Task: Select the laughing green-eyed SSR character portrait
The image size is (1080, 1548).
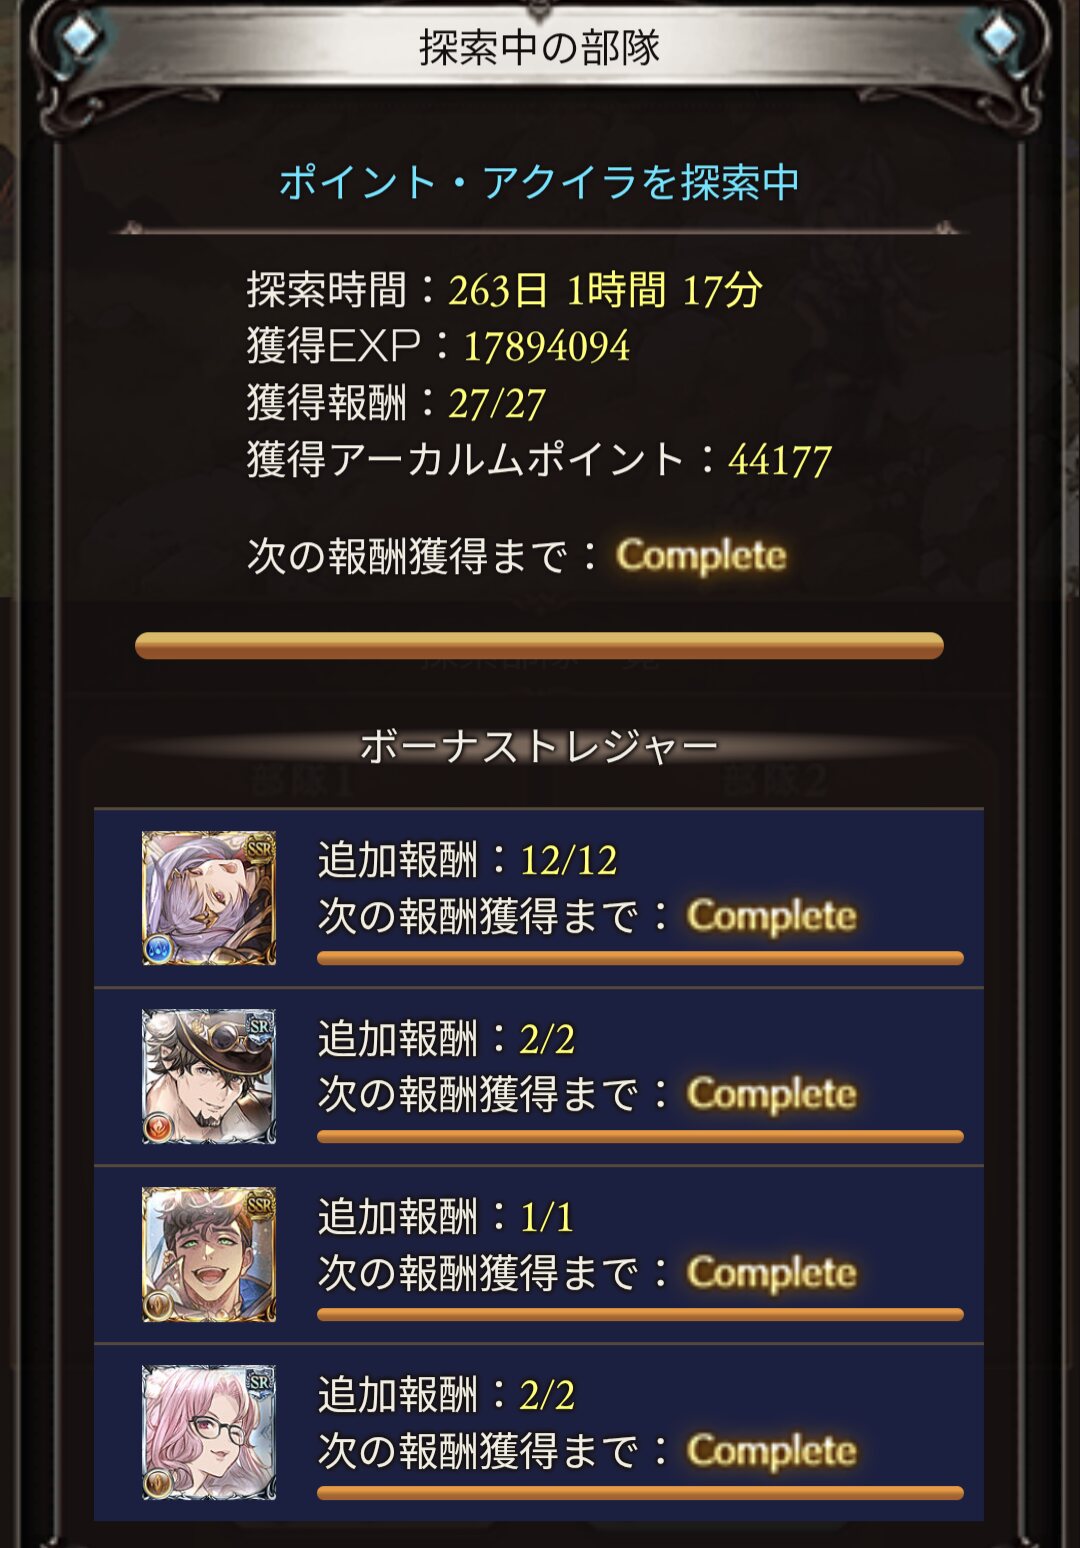Action: tap(209, 1254)
